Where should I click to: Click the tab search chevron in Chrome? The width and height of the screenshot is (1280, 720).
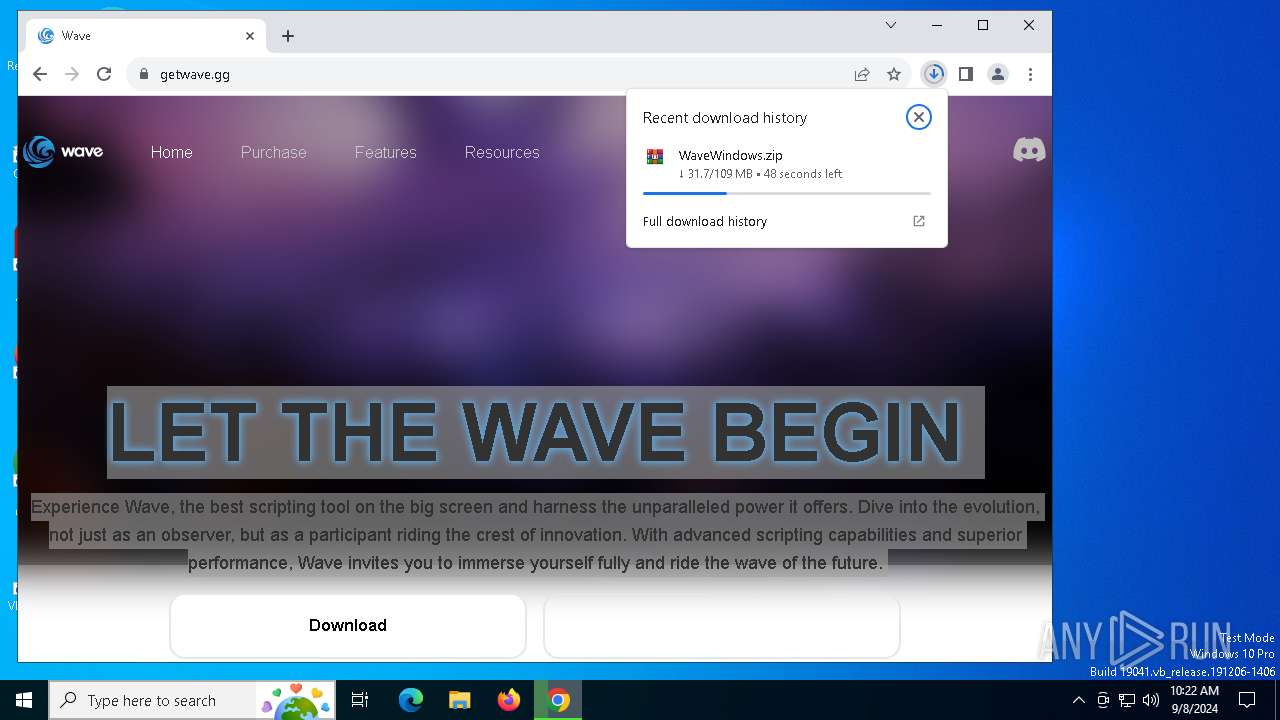(x=891, y=25)
